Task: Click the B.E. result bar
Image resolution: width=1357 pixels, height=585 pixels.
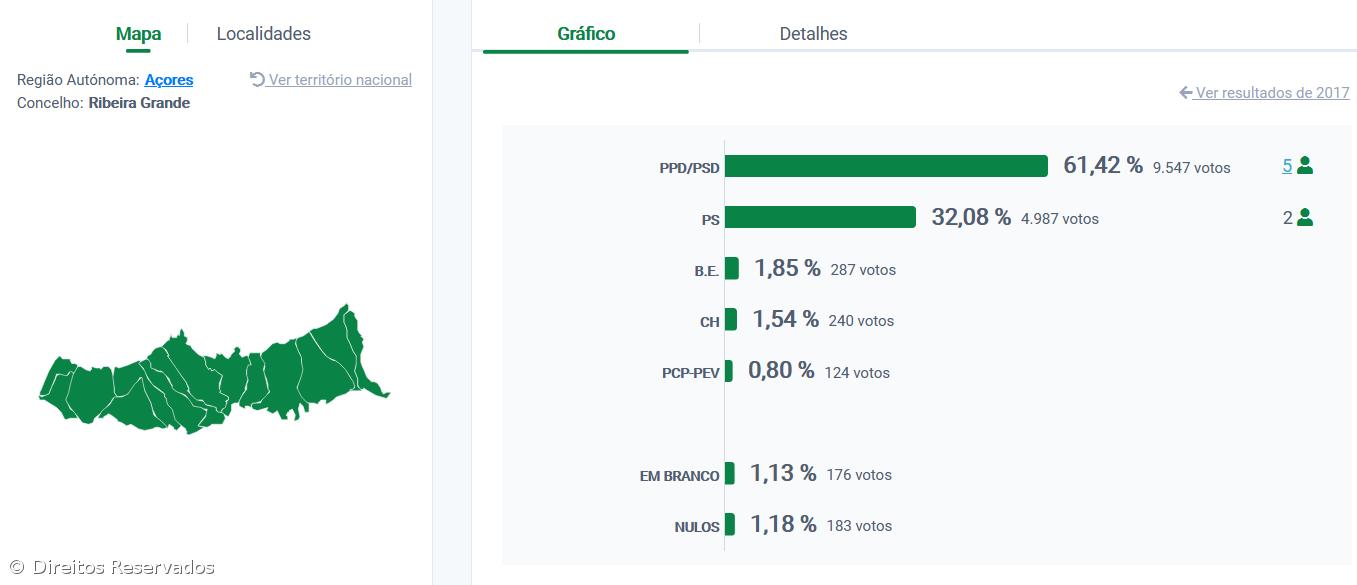Action: [732, 268]
